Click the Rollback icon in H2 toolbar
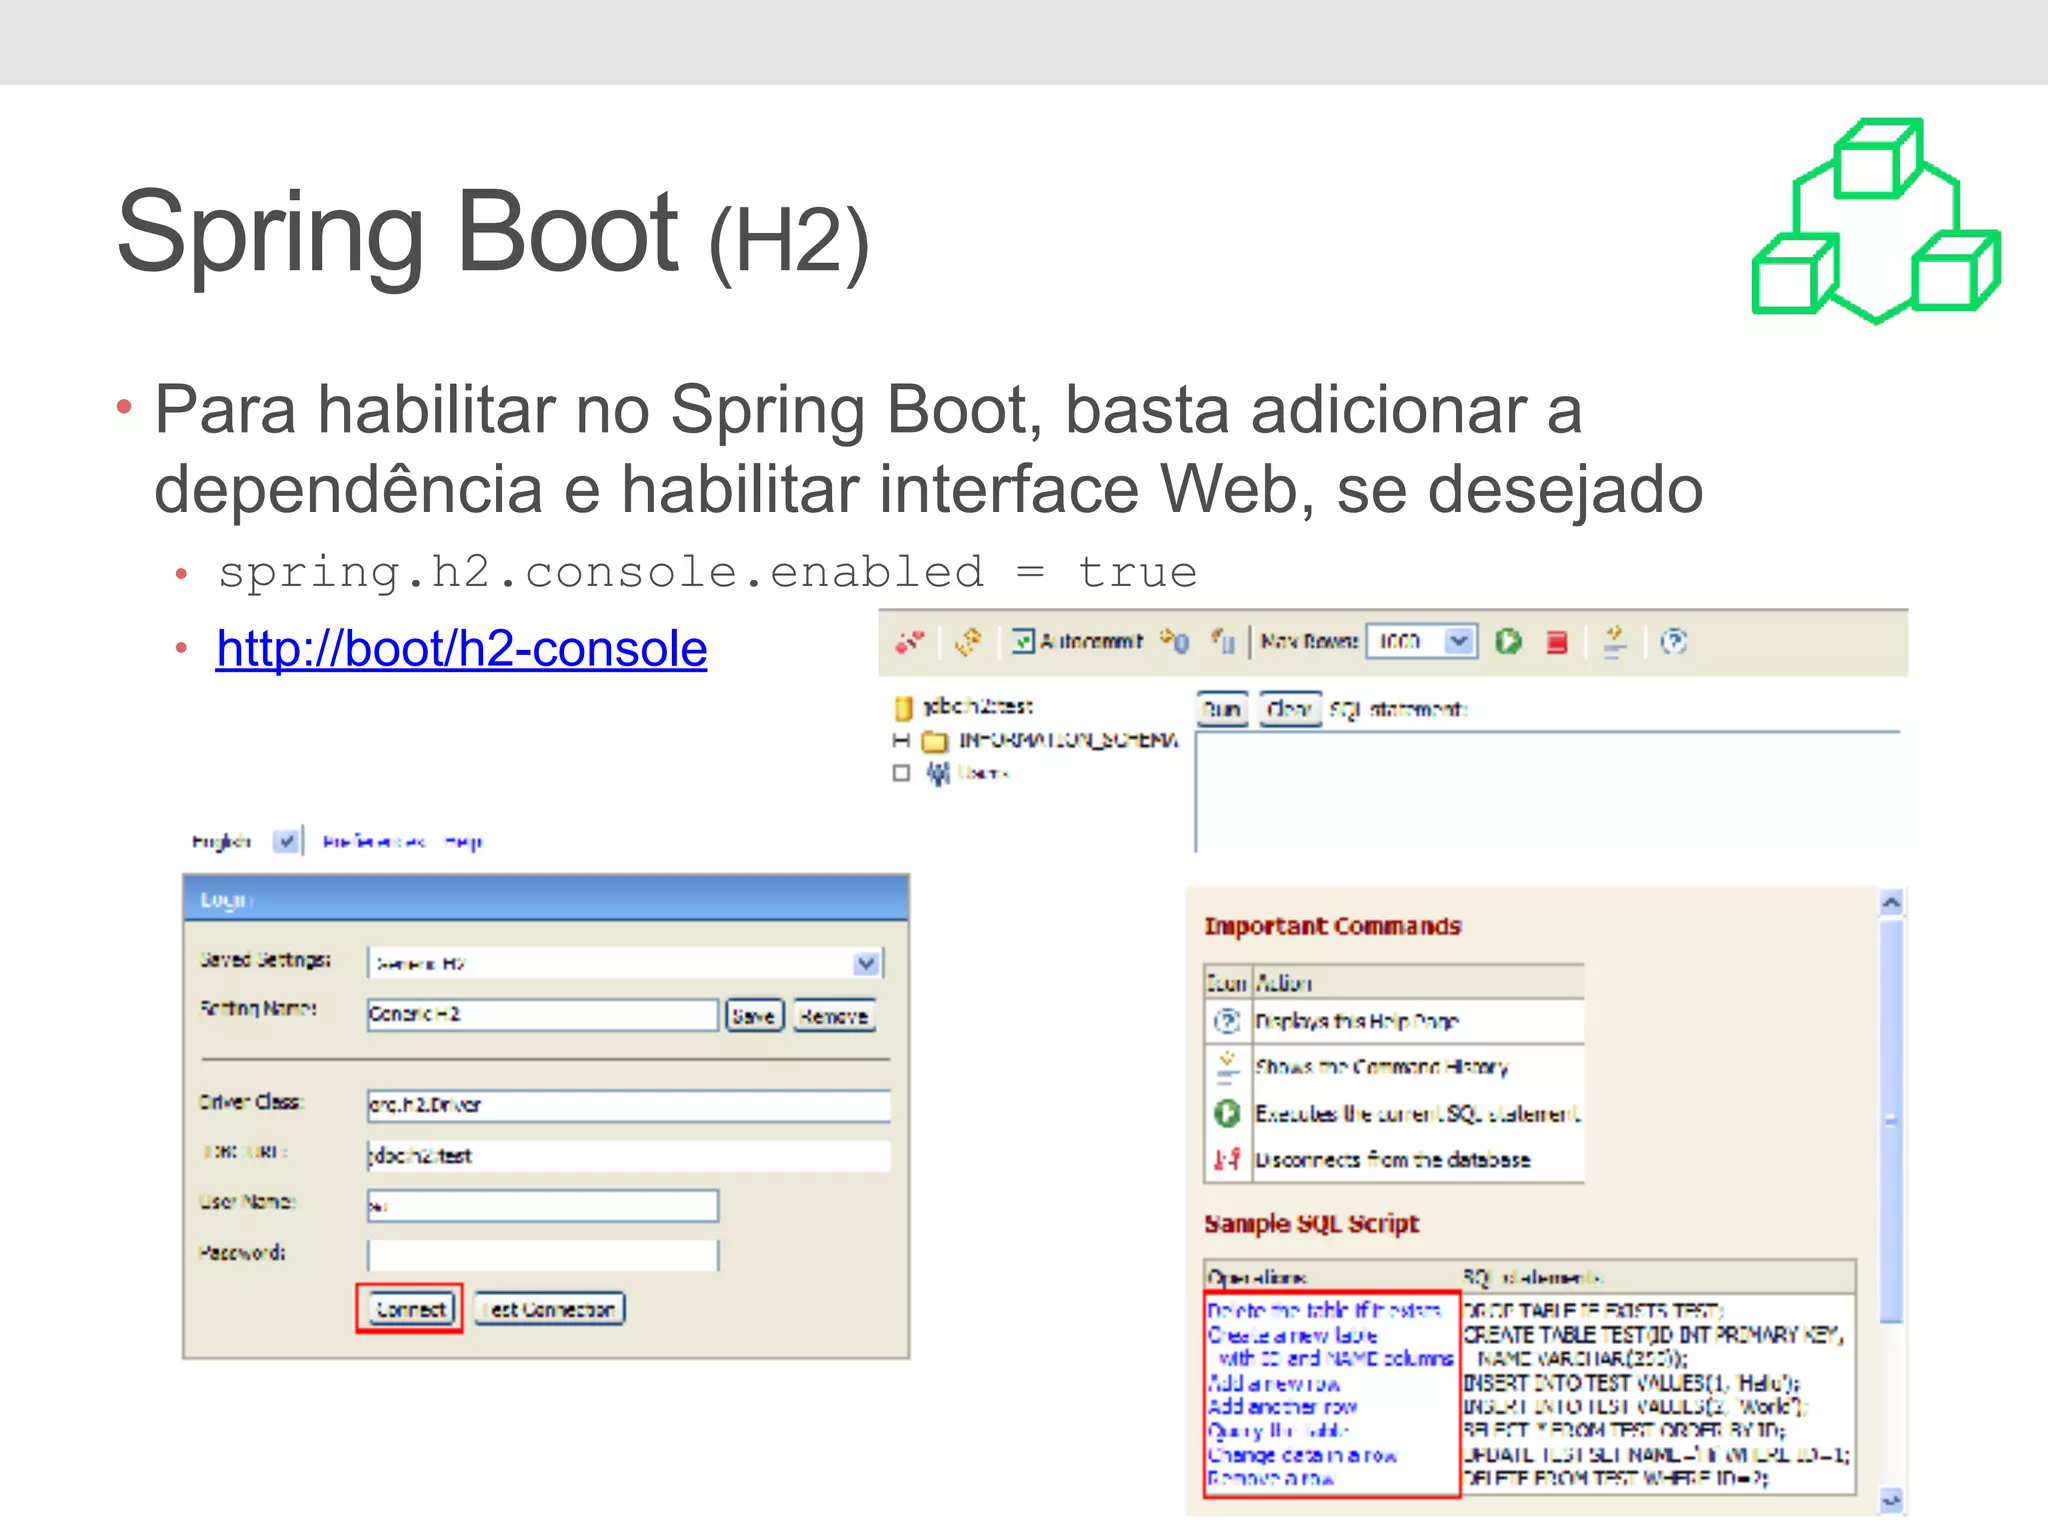 (x=1223, y=641)
